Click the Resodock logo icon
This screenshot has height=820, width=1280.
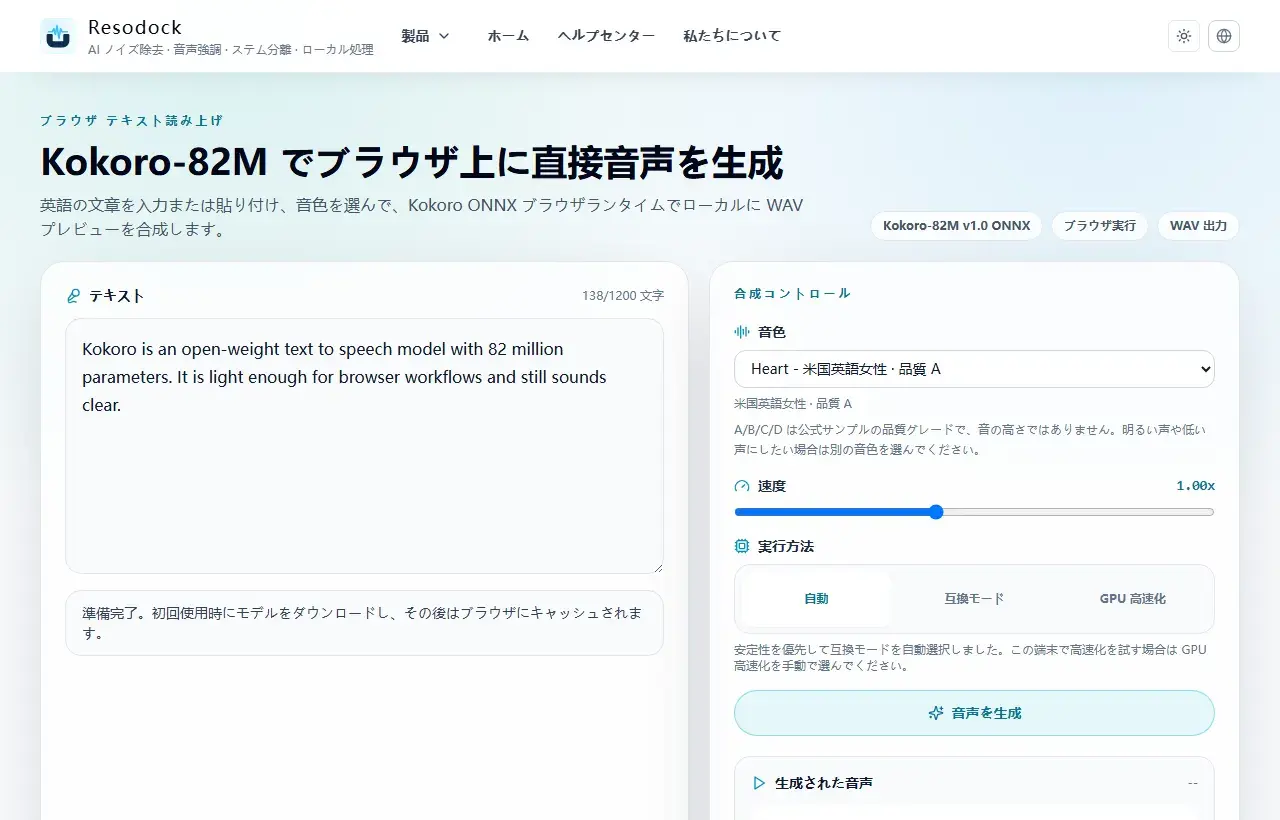pos(58,36)
